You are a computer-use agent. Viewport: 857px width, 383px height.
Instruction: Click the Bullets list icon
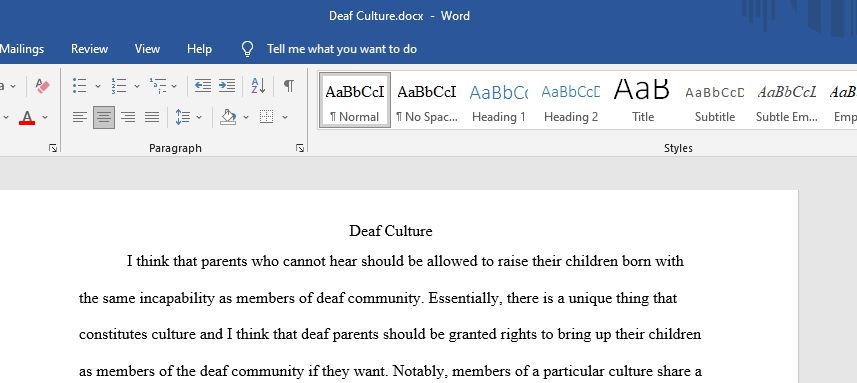pos(80,86)
